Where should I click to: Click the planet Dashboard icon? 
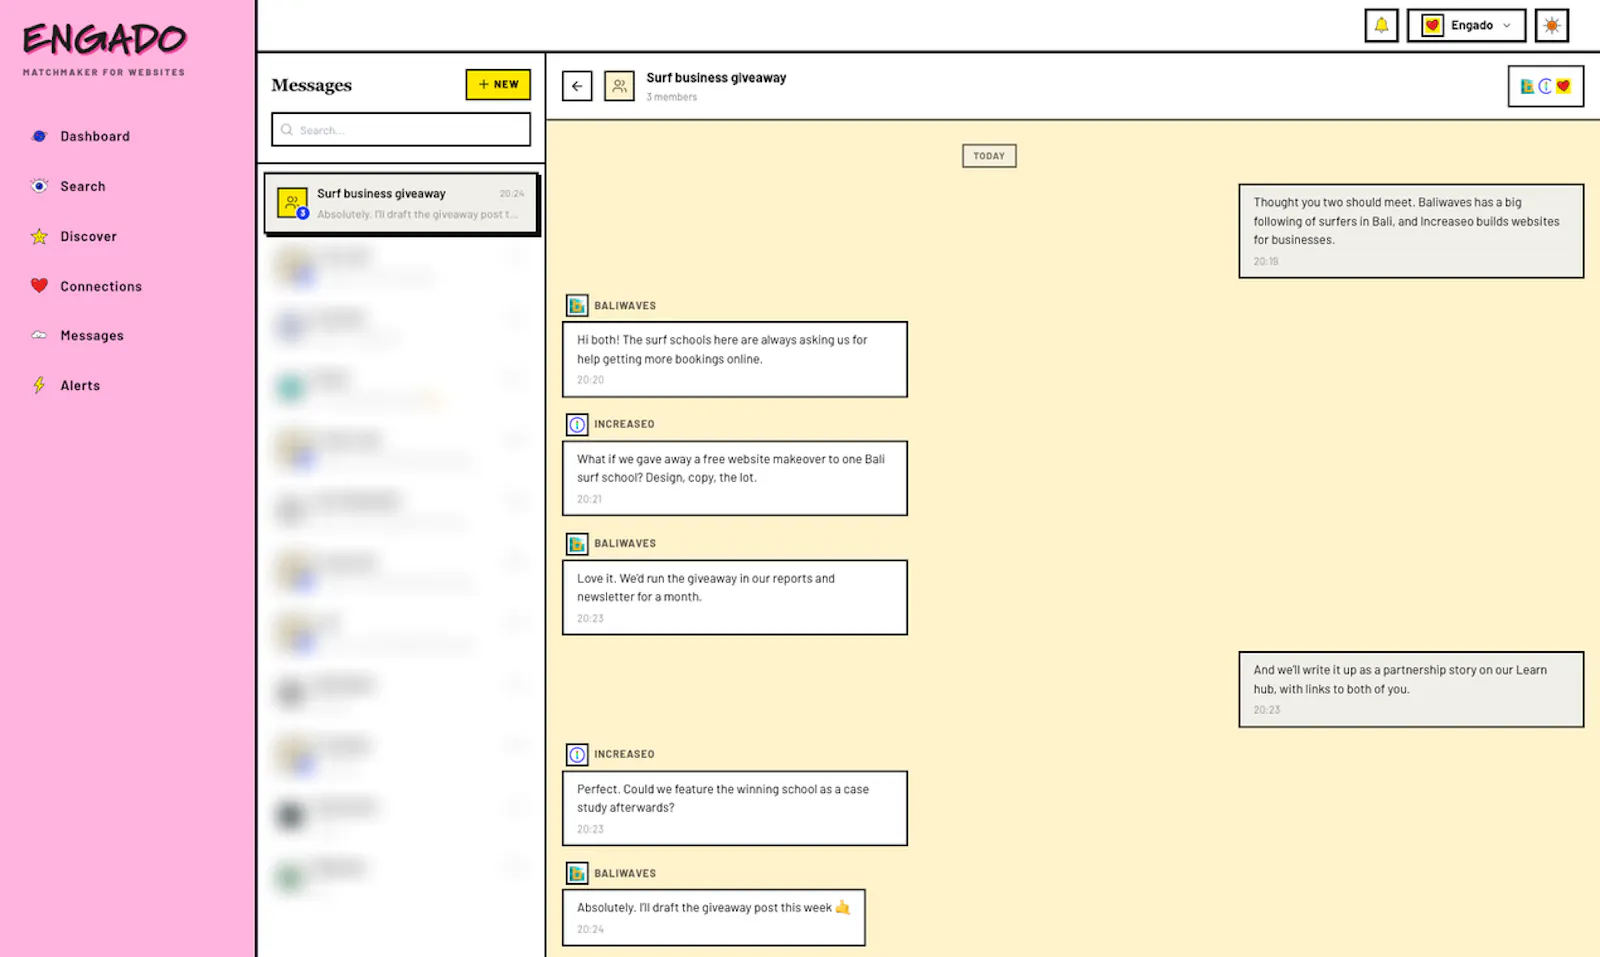(39, 136)
